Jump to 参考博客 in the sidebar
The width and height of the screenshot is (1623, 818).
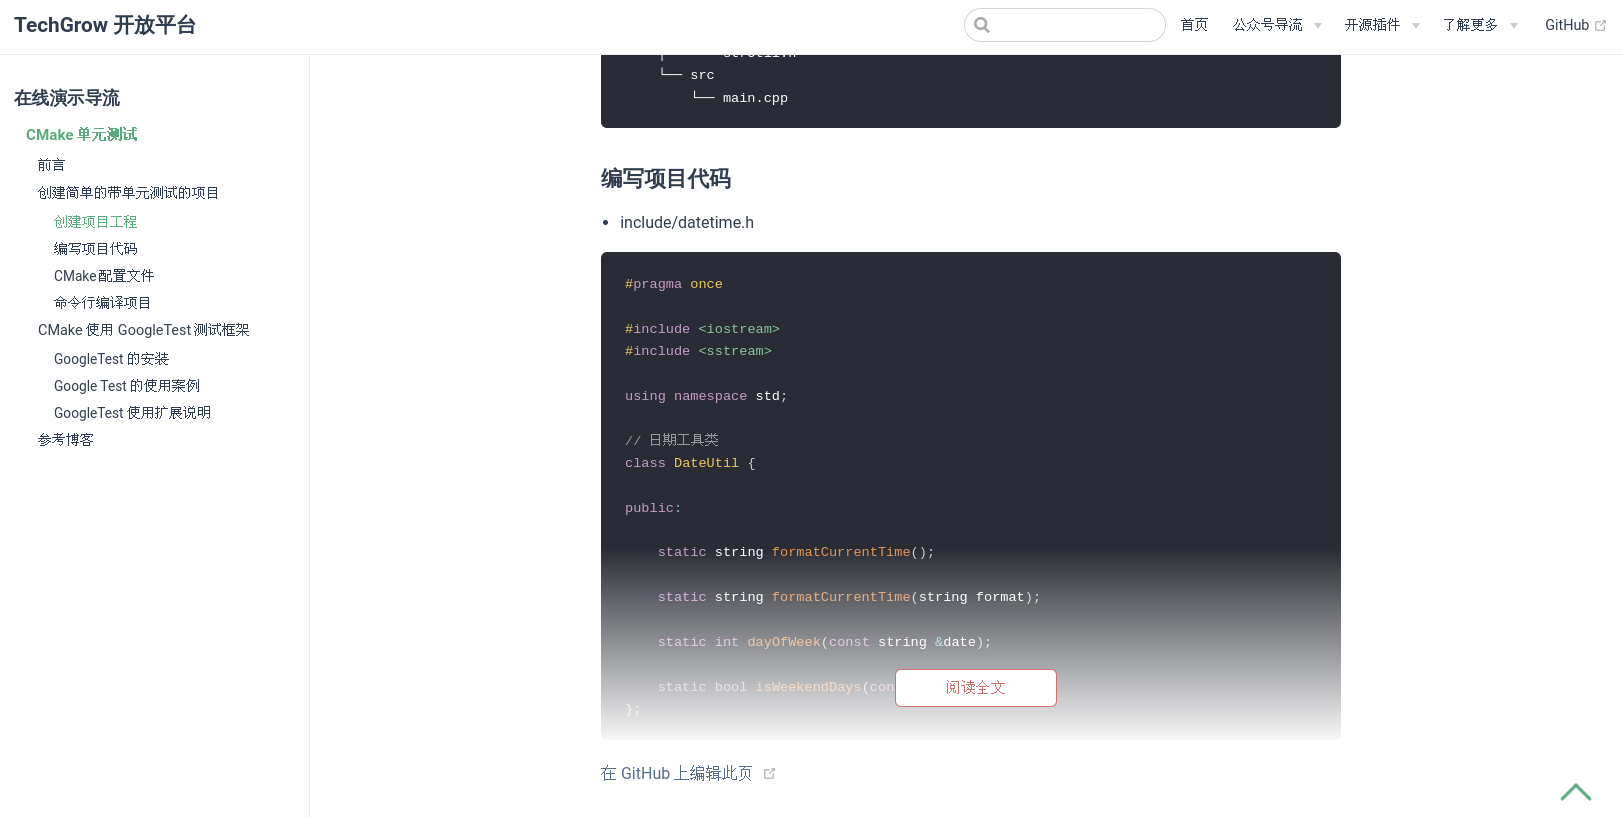click(x=66, y=440)
